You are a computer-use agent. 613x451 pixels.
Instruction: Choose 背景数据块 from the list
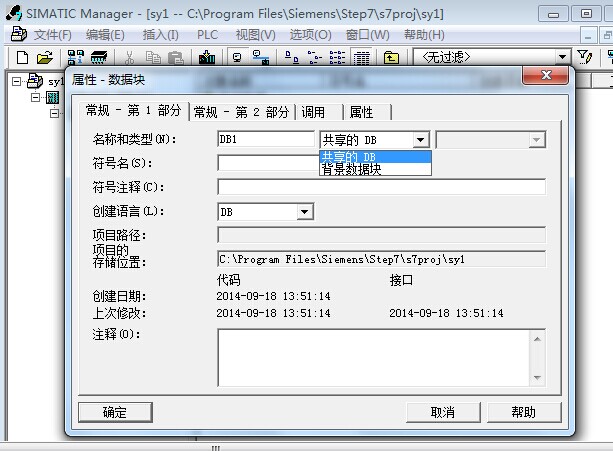pos(375,169)
